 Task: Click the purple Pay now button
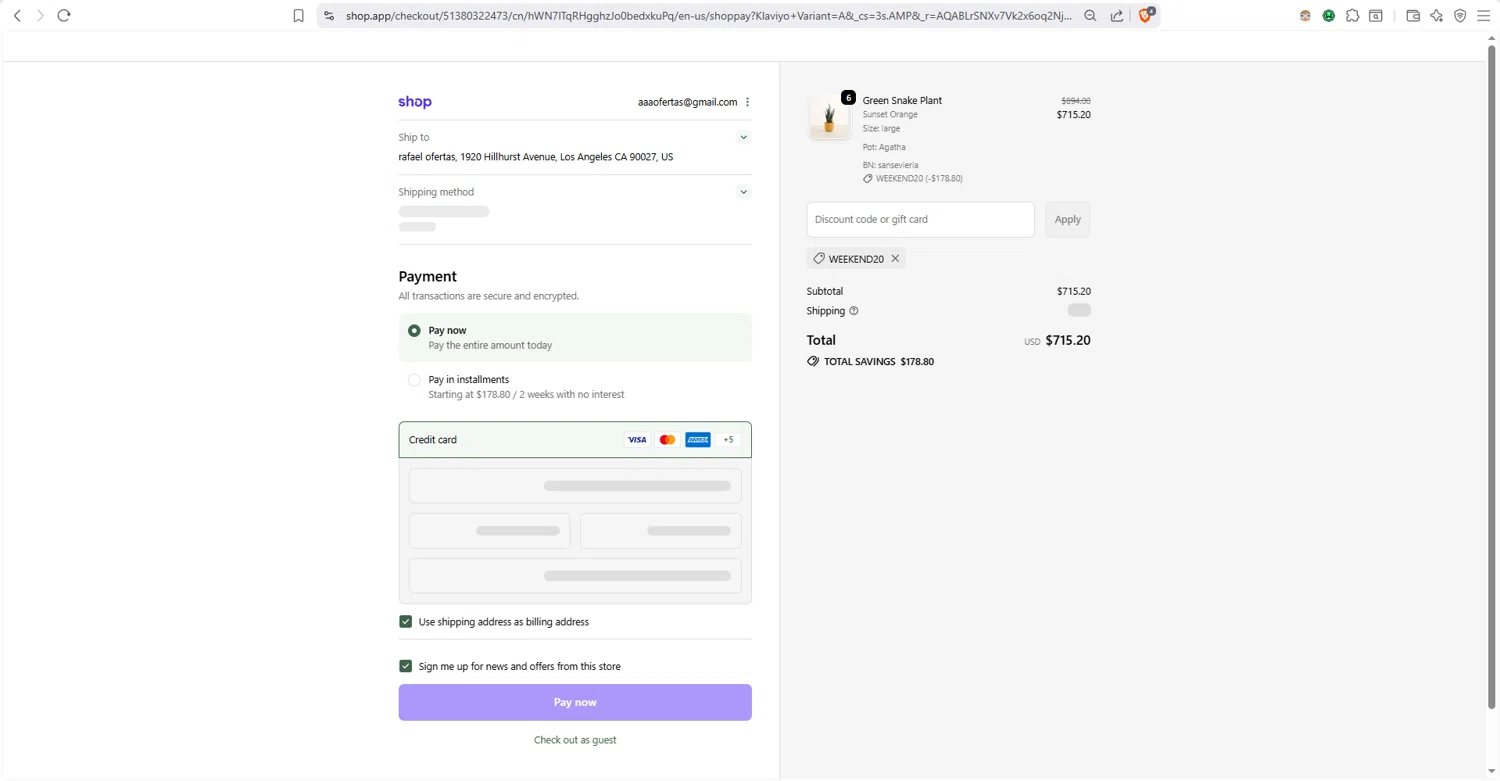575,702
